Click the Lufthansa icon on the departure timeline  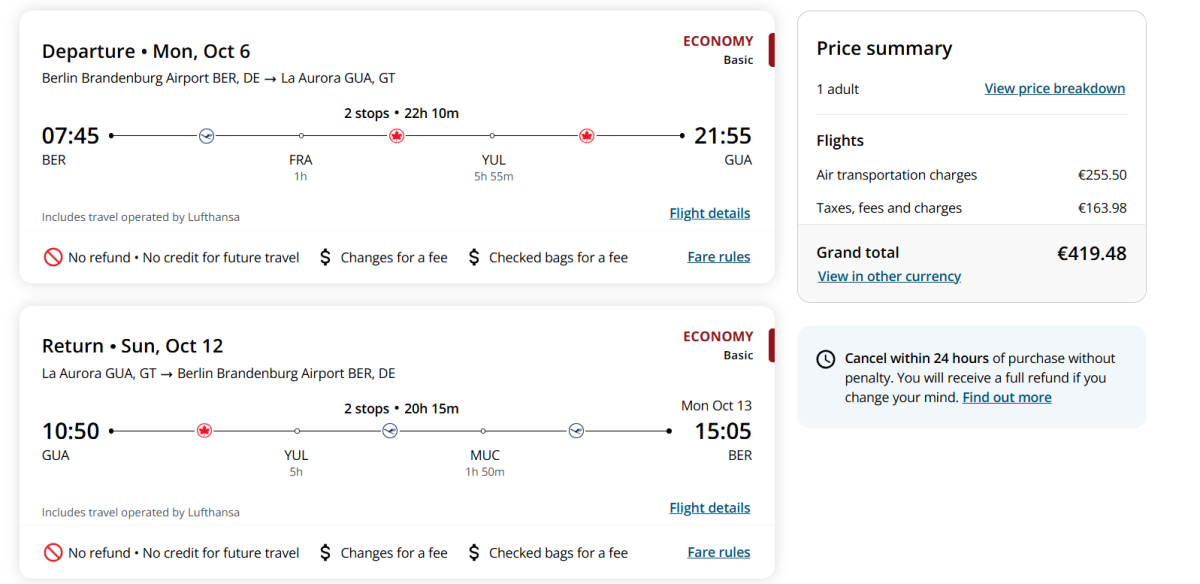[207, 135]
